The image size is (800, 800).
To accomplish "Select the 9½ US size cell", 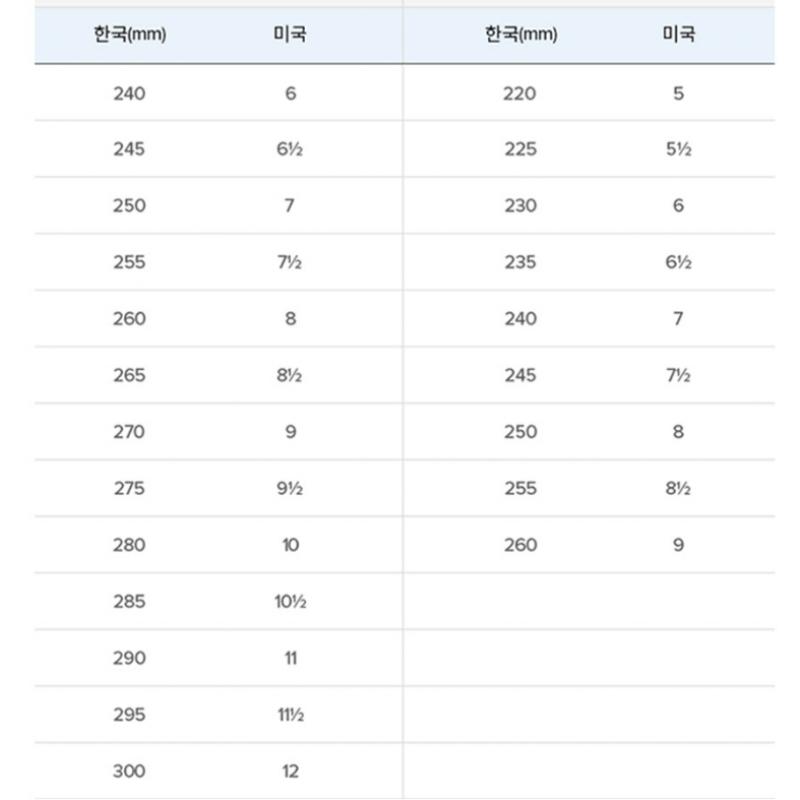I will (290, 489).
